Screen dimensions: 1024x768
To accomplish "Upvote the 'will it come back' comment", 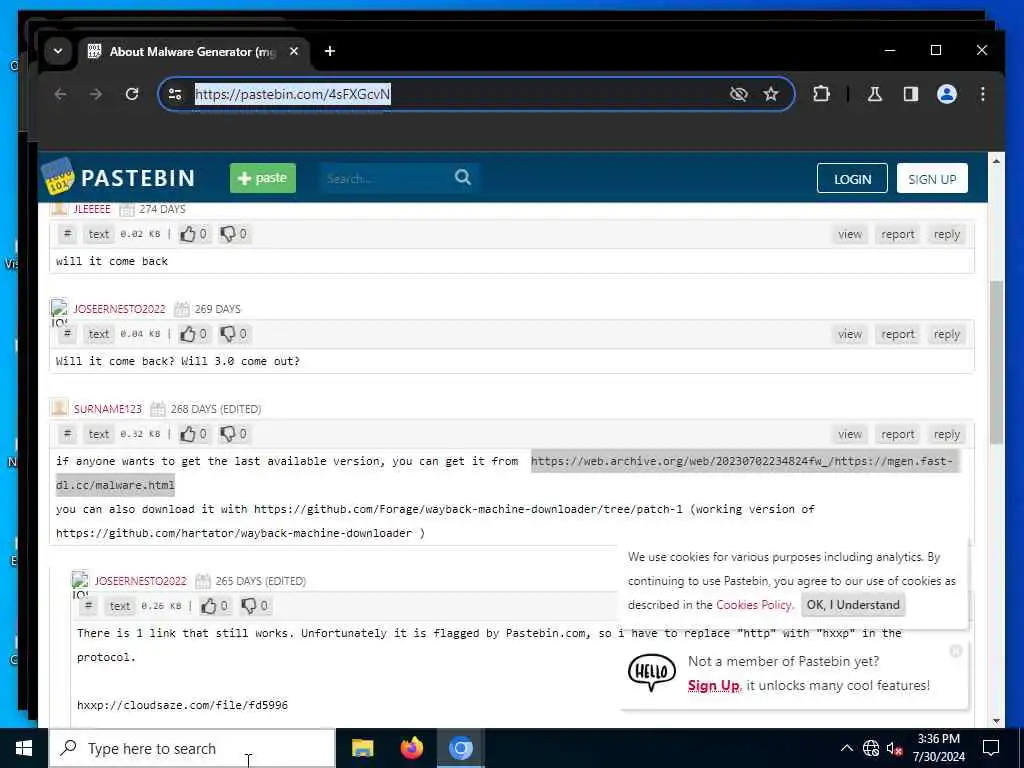I will pos(193,234).
